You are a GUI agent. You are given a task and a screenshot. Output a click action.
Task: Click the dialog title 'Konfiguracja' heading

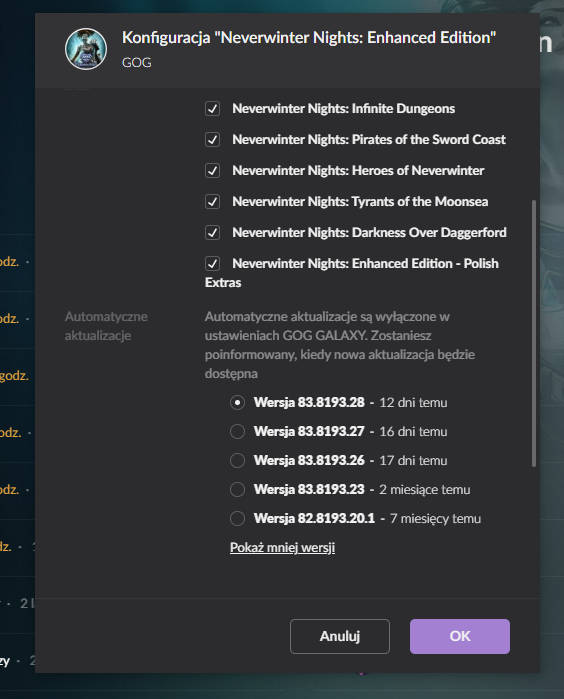[309, 38]
